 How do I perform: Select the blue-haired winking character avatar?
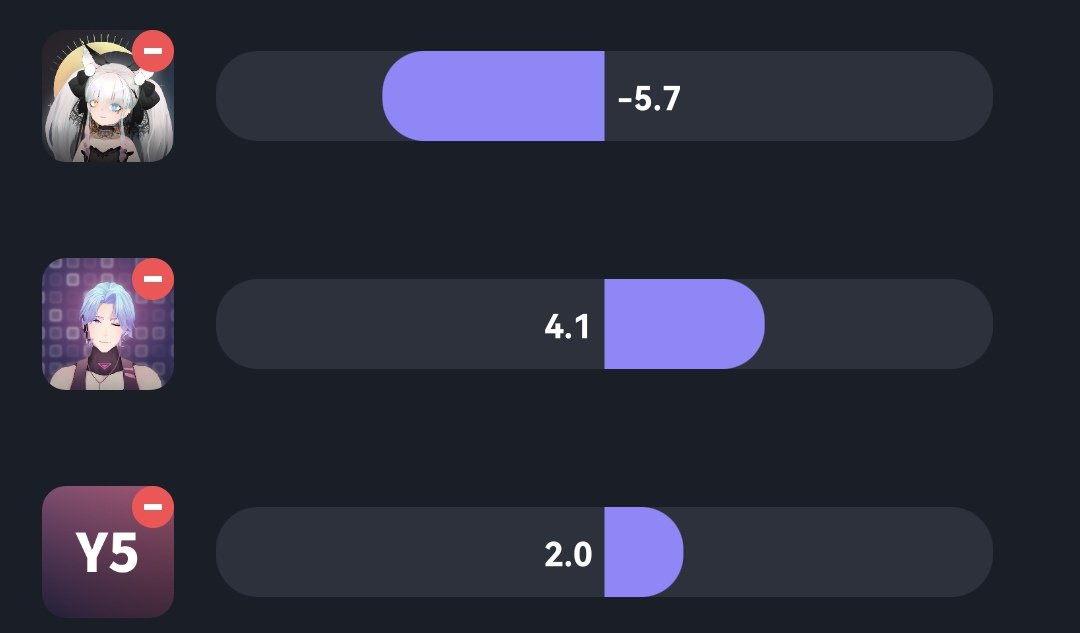coord(107,324)
